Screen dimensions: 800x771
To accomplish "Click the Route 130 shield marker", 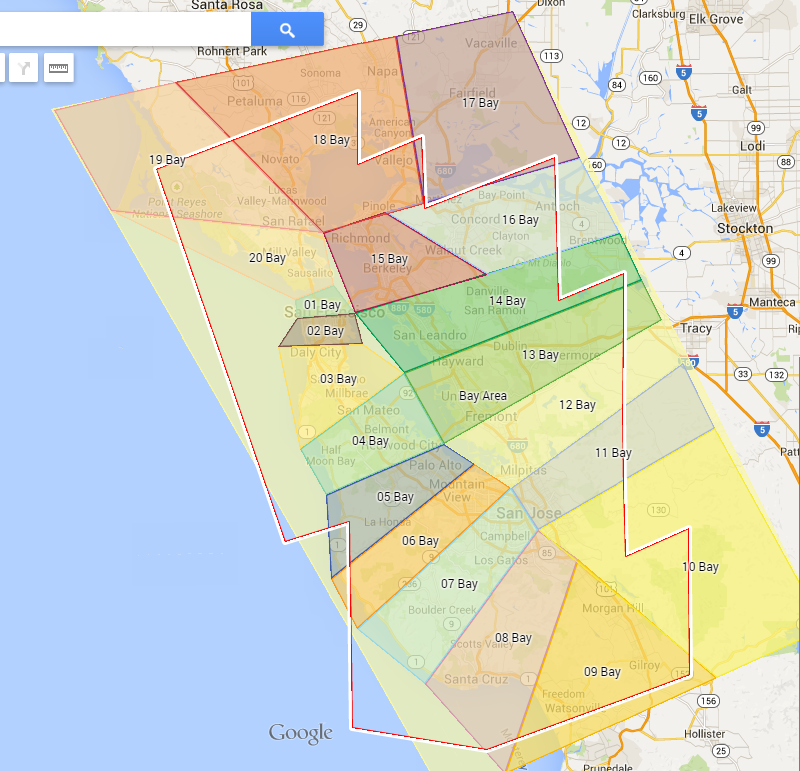I will [x=657, y=510].
